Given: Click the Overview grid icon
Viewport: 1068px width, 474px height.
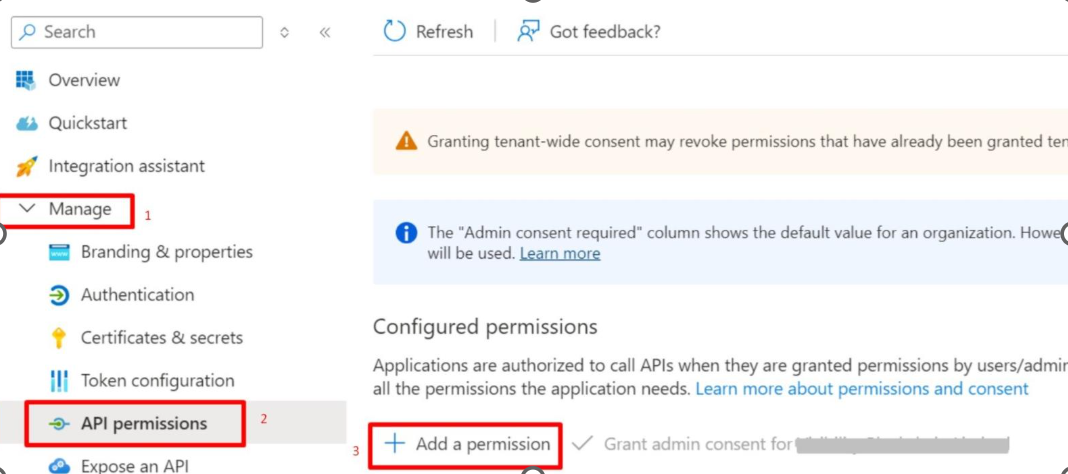Looking at the screenshot, I should click(26, 80).
